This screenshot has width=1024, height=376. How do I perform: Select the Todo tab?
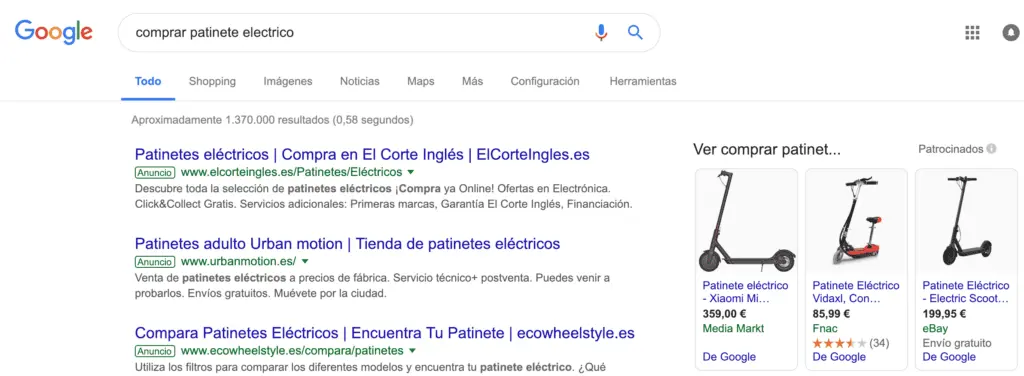pos(148,82)
